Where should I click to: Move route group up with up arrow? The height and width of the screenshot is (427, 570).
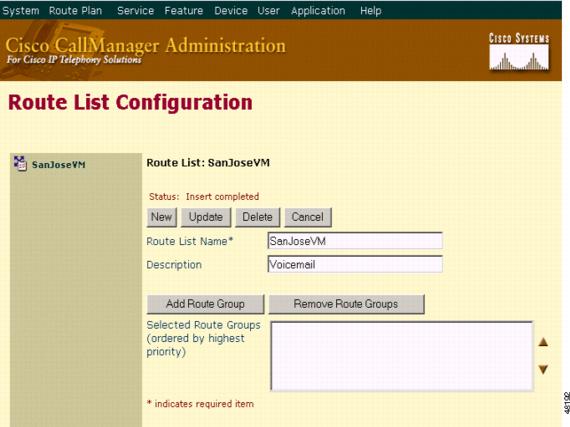click(543, 342)
